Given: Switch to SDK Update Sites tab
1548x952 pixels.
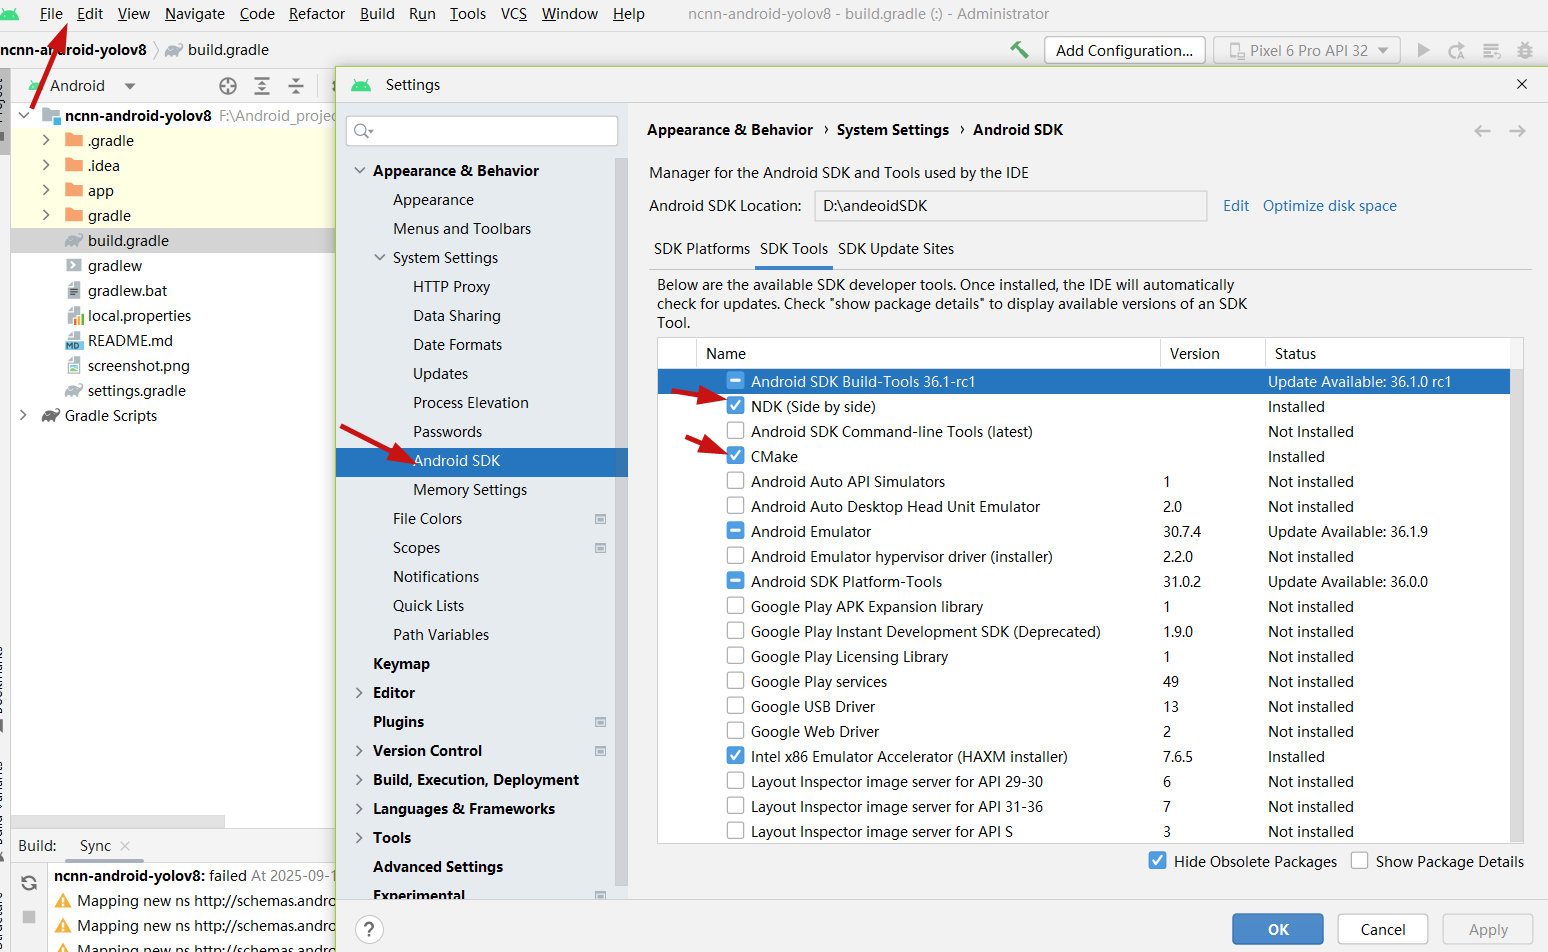Looking at the screenshot, I should click(x=896, y=249).
